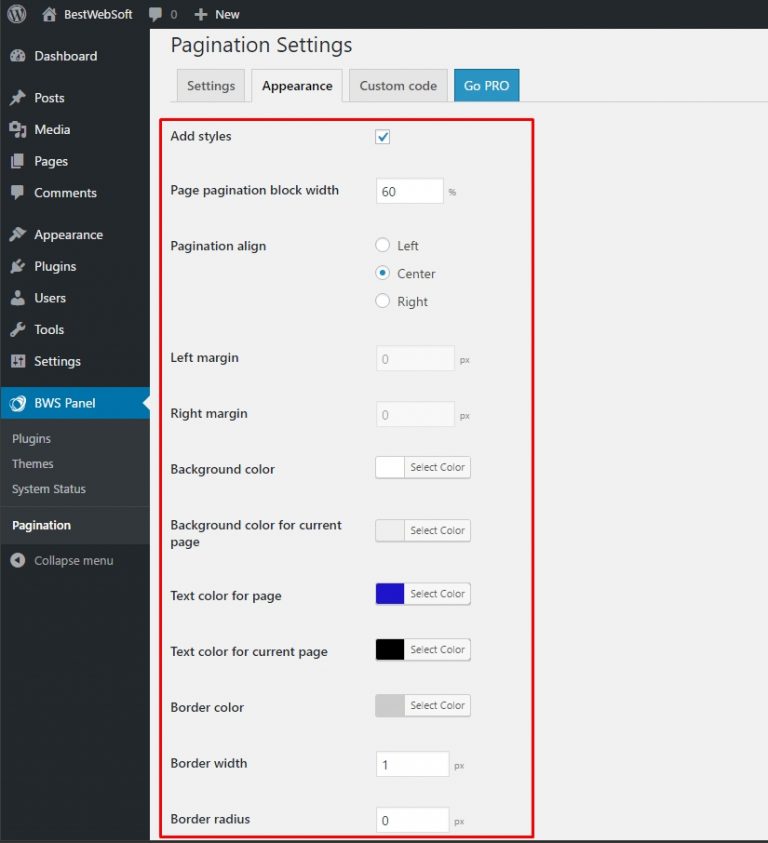The image size is (768, 843).
Task: Open the Dashboard from the sidebar icon
Action: (x=17, y=56)
